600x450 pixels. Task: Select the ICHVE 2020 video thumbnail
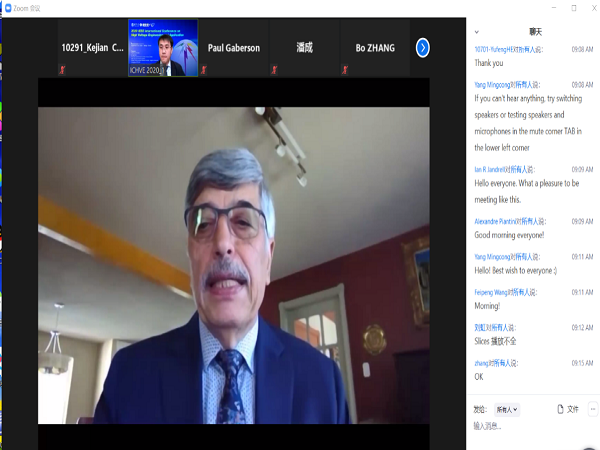162,47
